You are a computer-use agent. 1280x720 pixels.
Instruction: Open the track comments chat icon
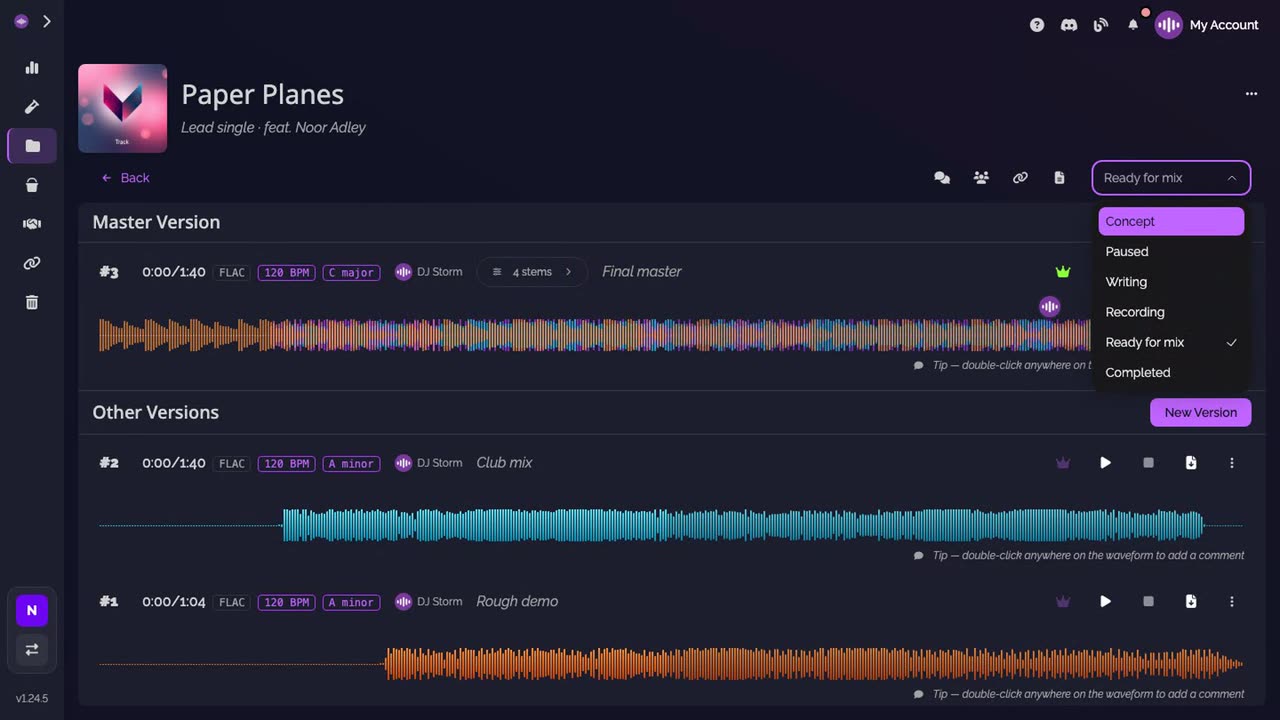coord(942,178)
